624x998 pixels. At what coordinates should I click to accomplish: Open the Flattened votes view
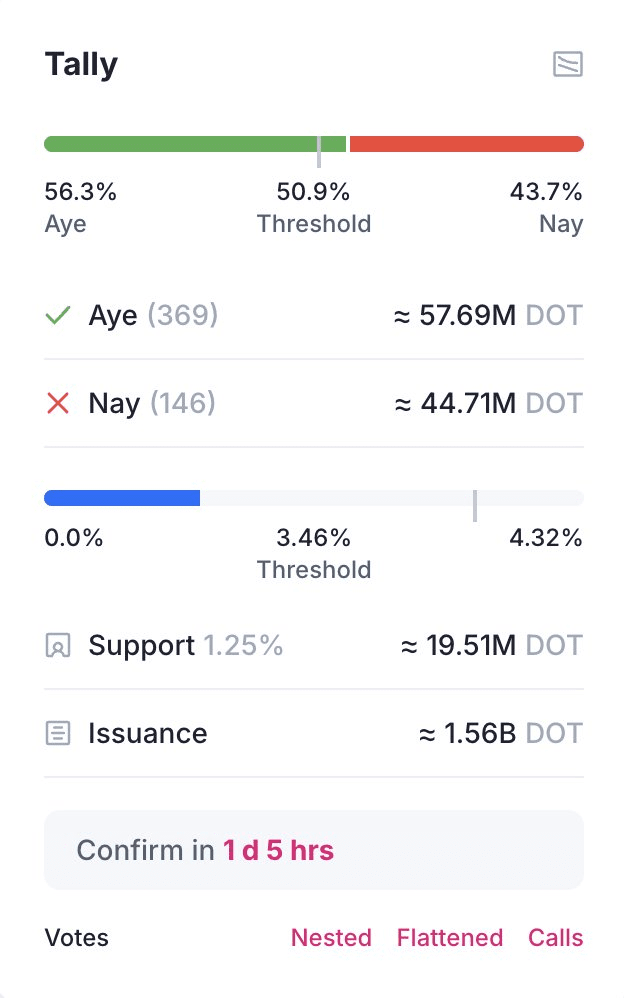450,938
